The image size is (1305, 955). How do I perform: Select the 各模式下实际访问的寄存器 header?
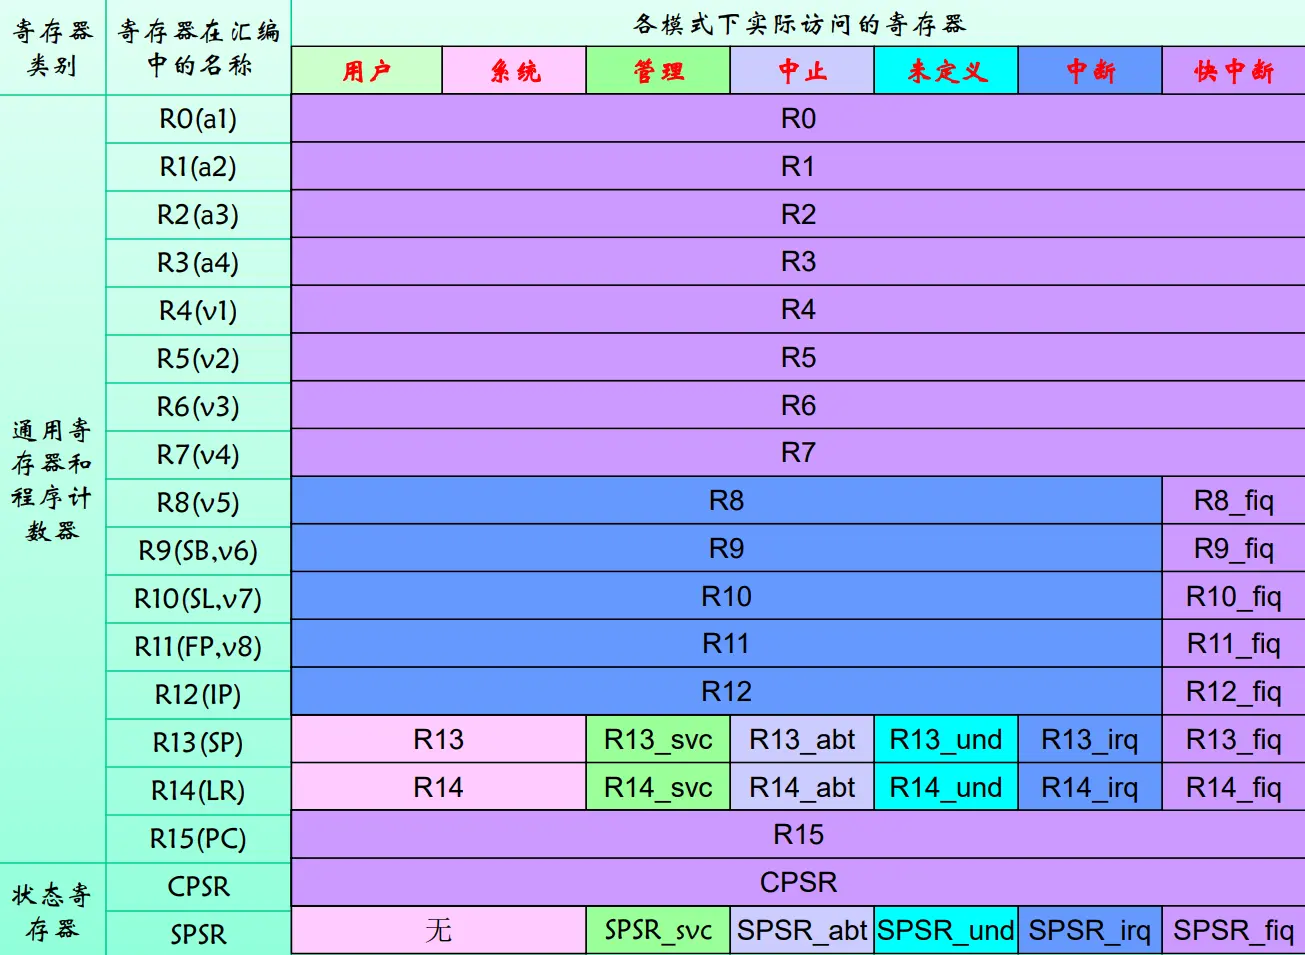798,23
